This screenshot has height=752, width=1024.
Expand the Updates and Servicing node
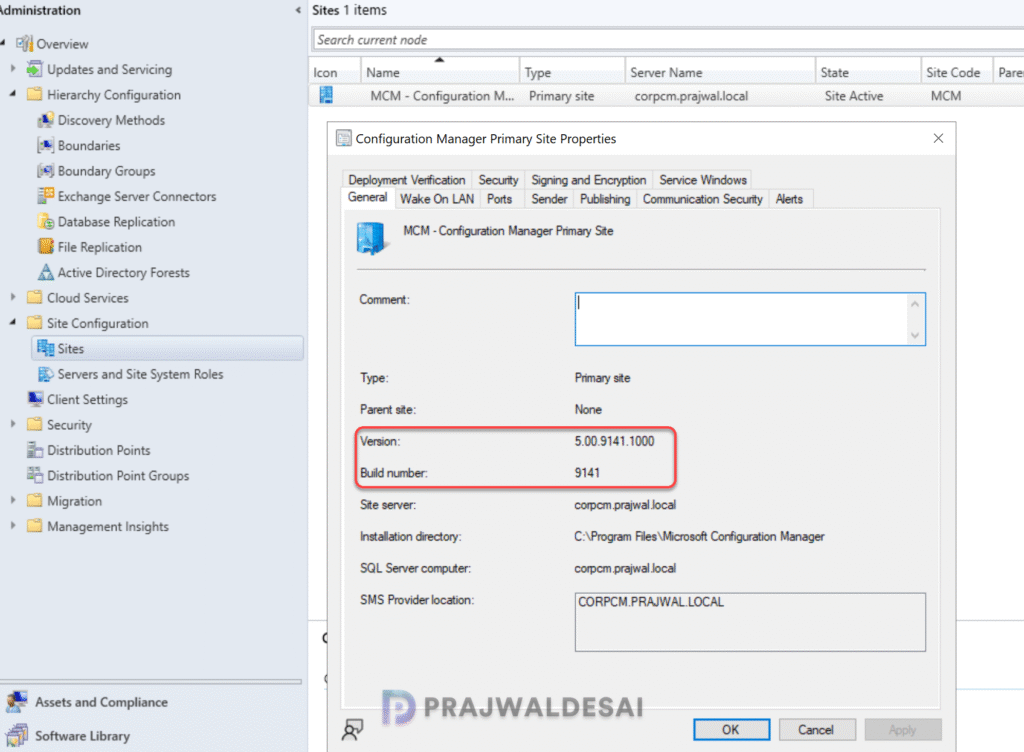(x=13, y=68)
